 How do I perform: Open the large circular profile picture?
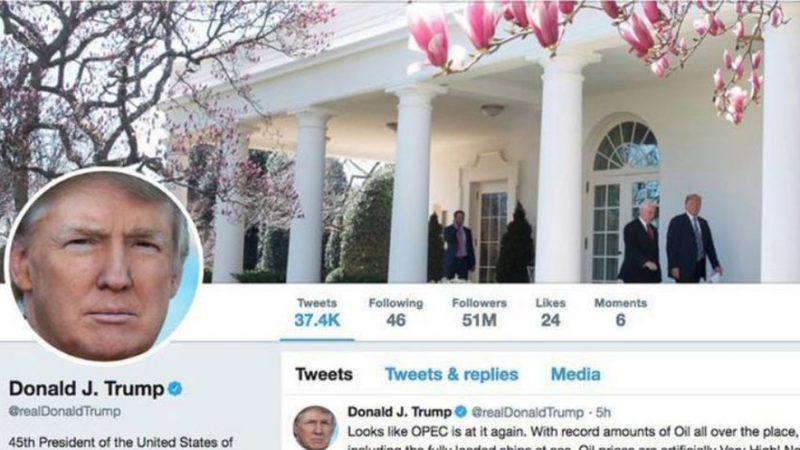(x=105, y=267)
